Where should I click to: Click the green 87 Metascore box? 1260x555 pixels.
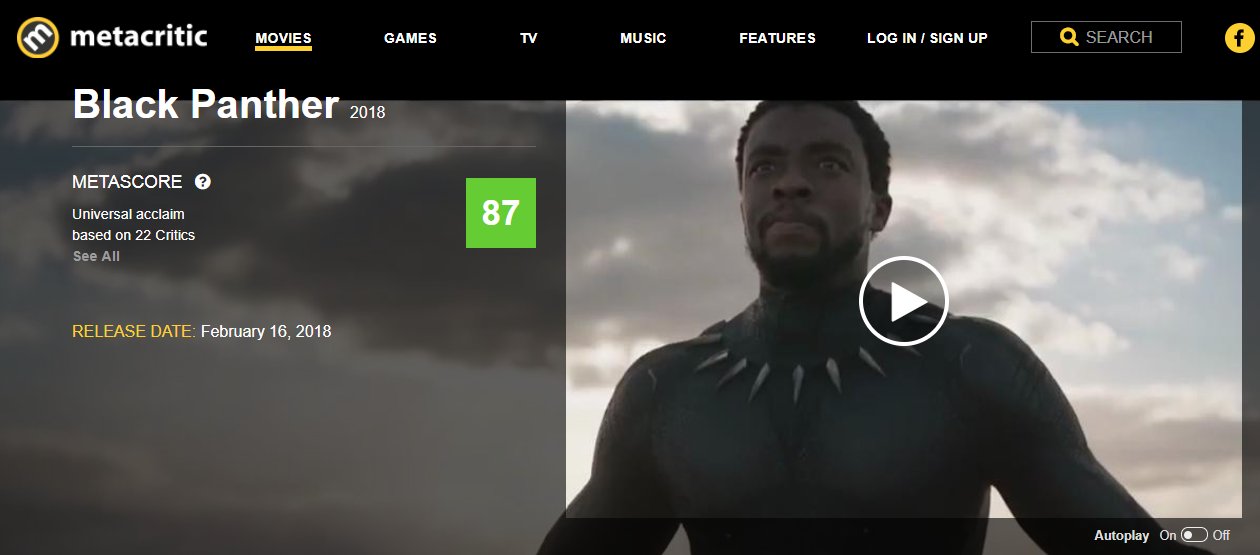tap(501, 213)
